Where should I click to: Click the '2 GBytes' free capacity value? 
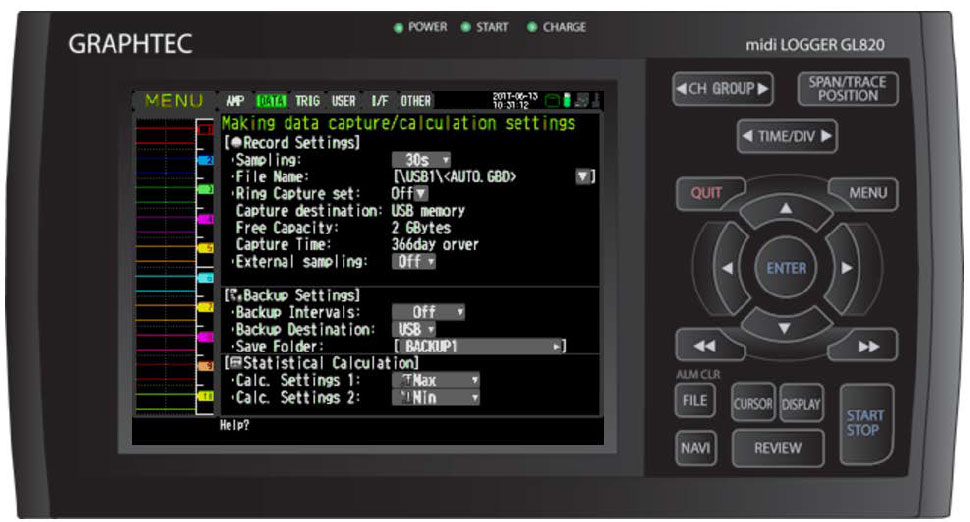421,228
